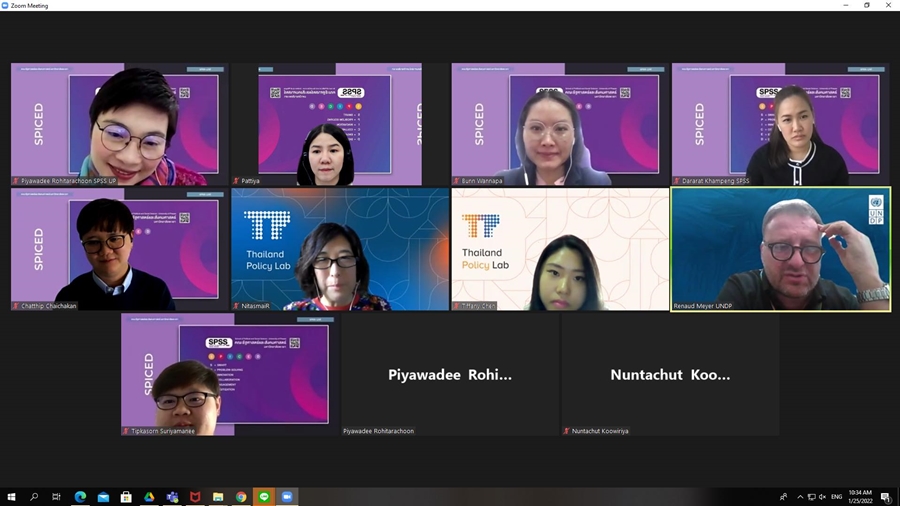Select NitasmaiR's video tile
The height and width of the screenshot is (506, 900).
[x=340, y=249]
